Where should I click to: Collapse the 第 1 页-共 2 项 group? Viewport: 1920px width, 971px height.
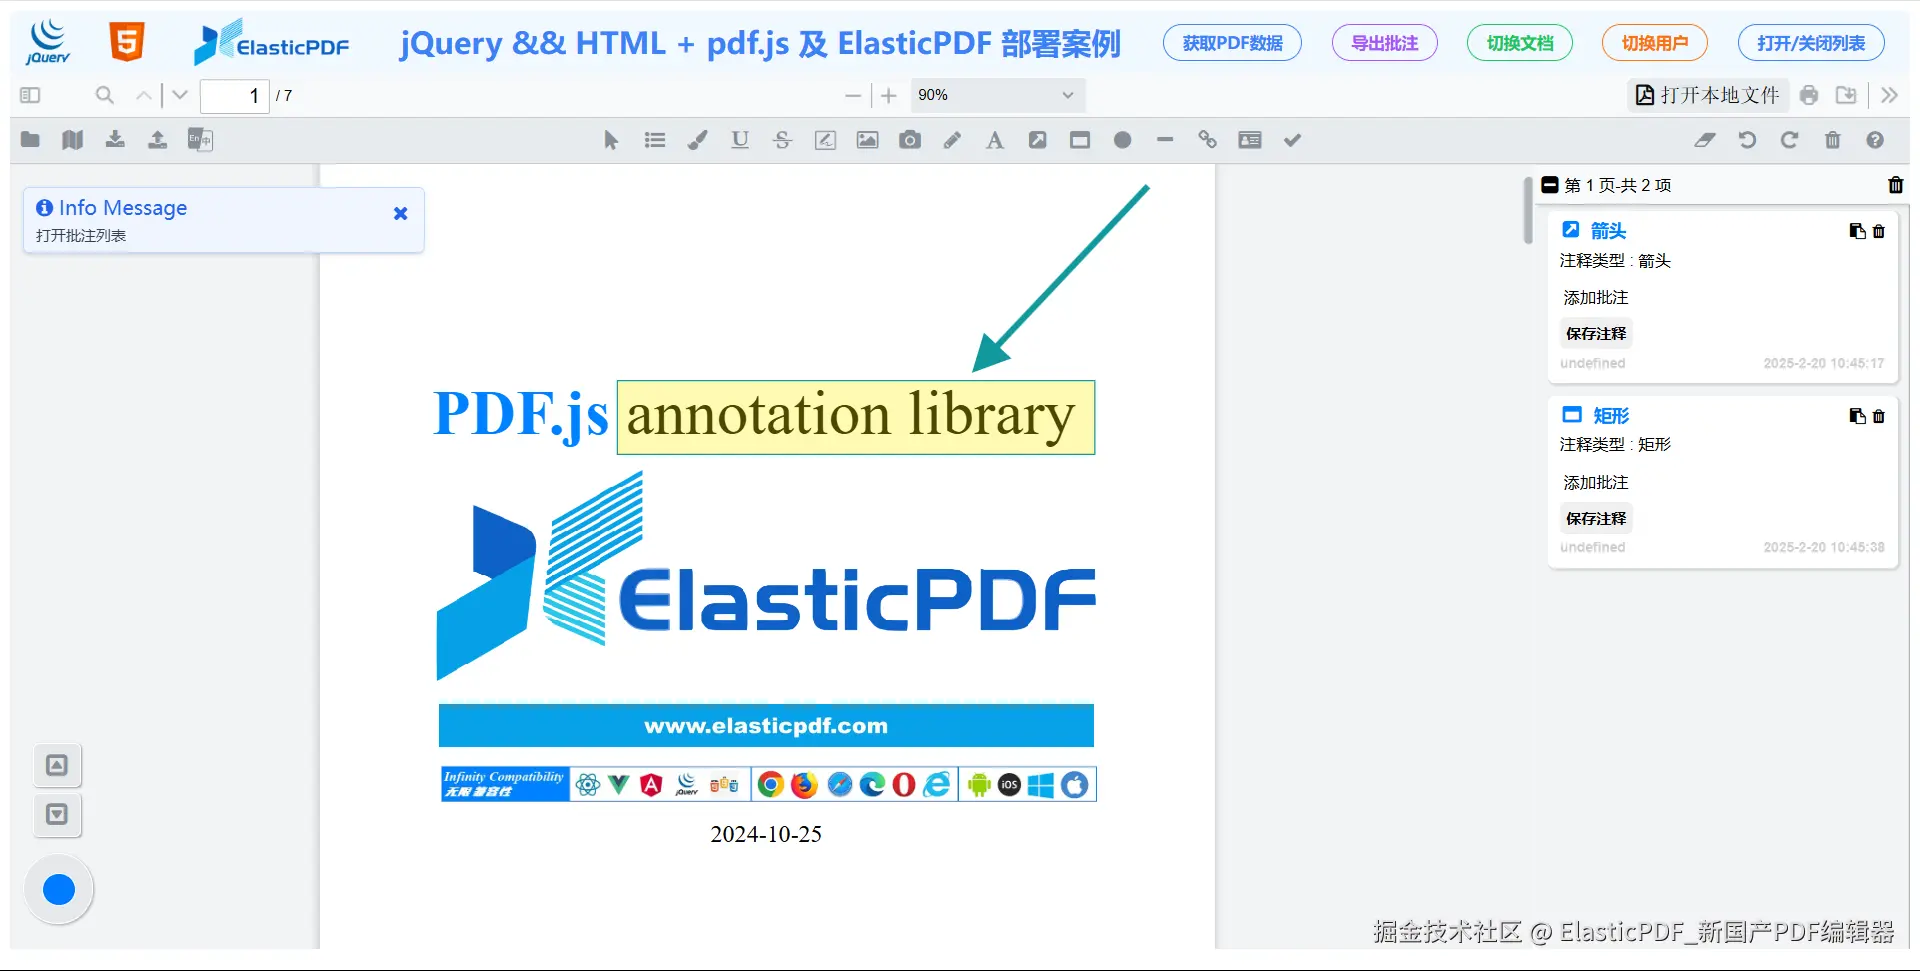pyautogui.click(x=1550, y=185)
